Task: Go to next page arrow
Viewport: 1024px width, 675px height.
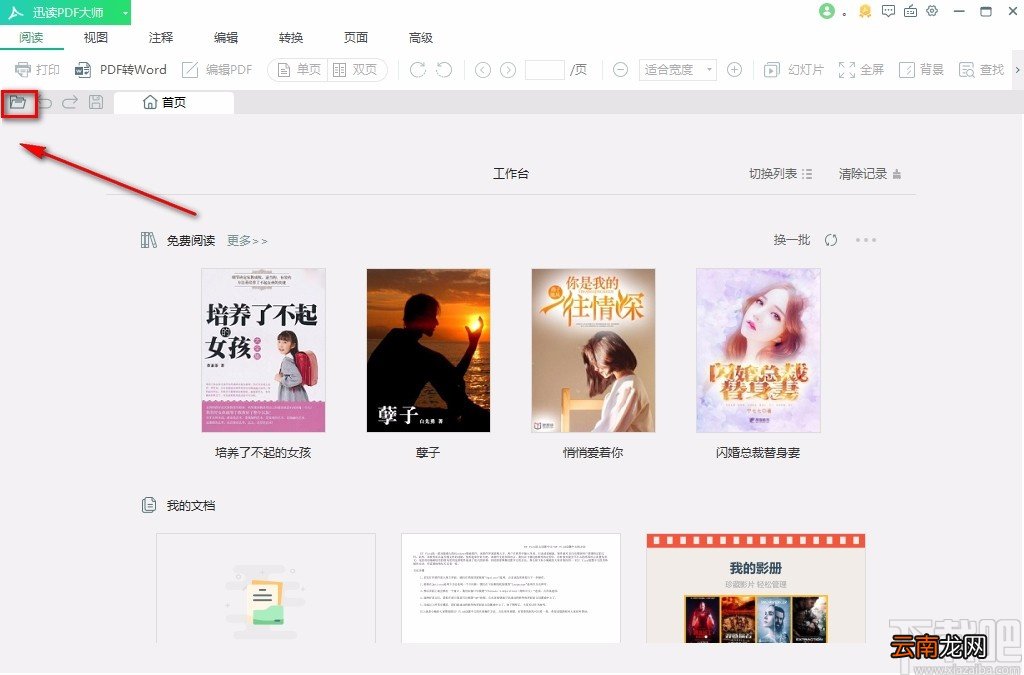Action: 508,70
